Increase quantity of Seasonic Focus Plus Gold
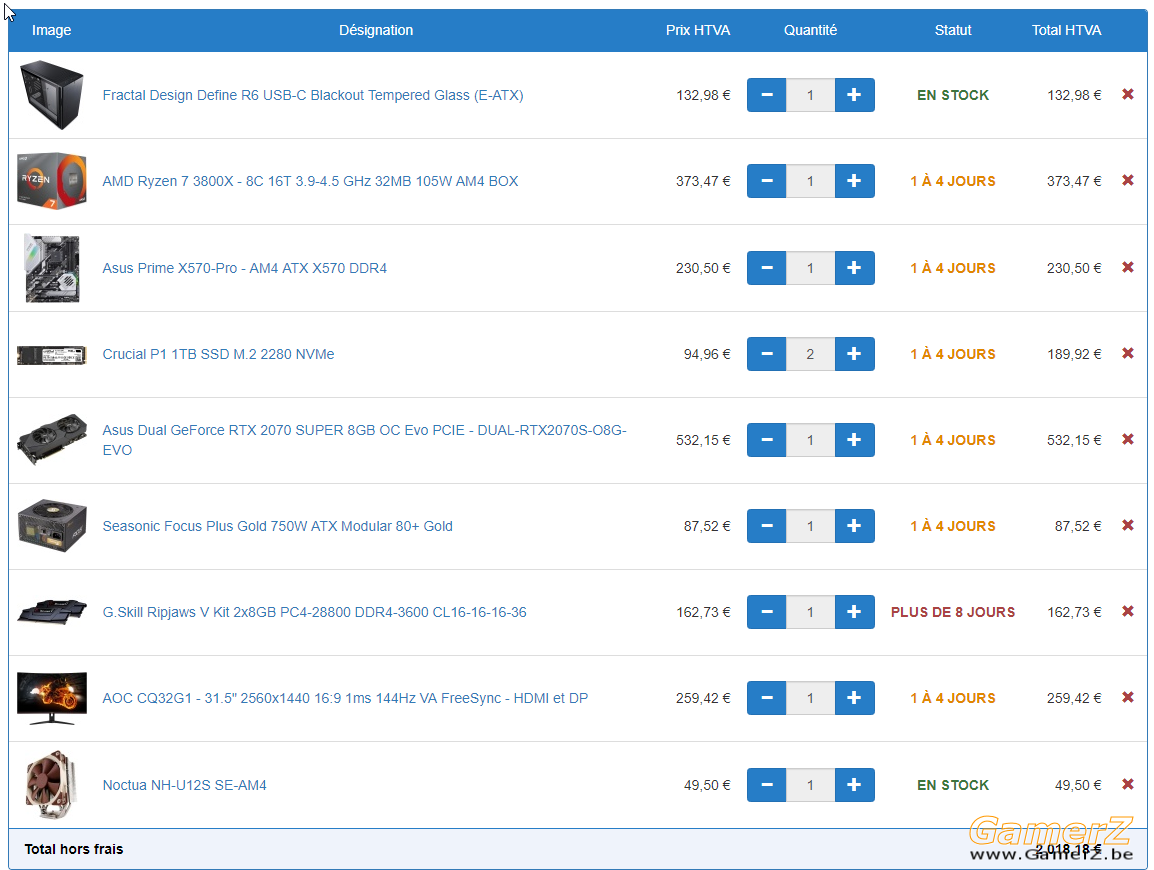This screenshot has height=870, width=1154. pyautogui.click(x=854, y=526)
